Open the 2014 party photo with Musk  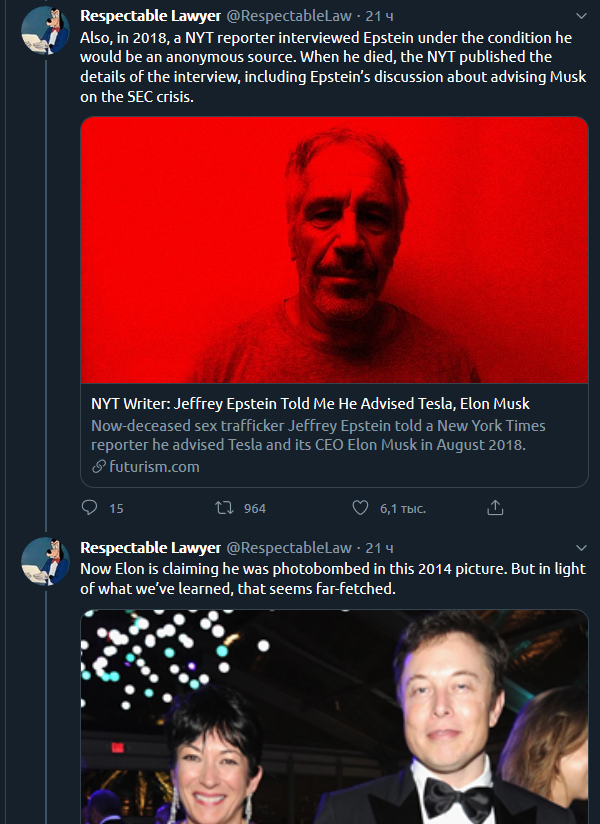tap(335, 717)
